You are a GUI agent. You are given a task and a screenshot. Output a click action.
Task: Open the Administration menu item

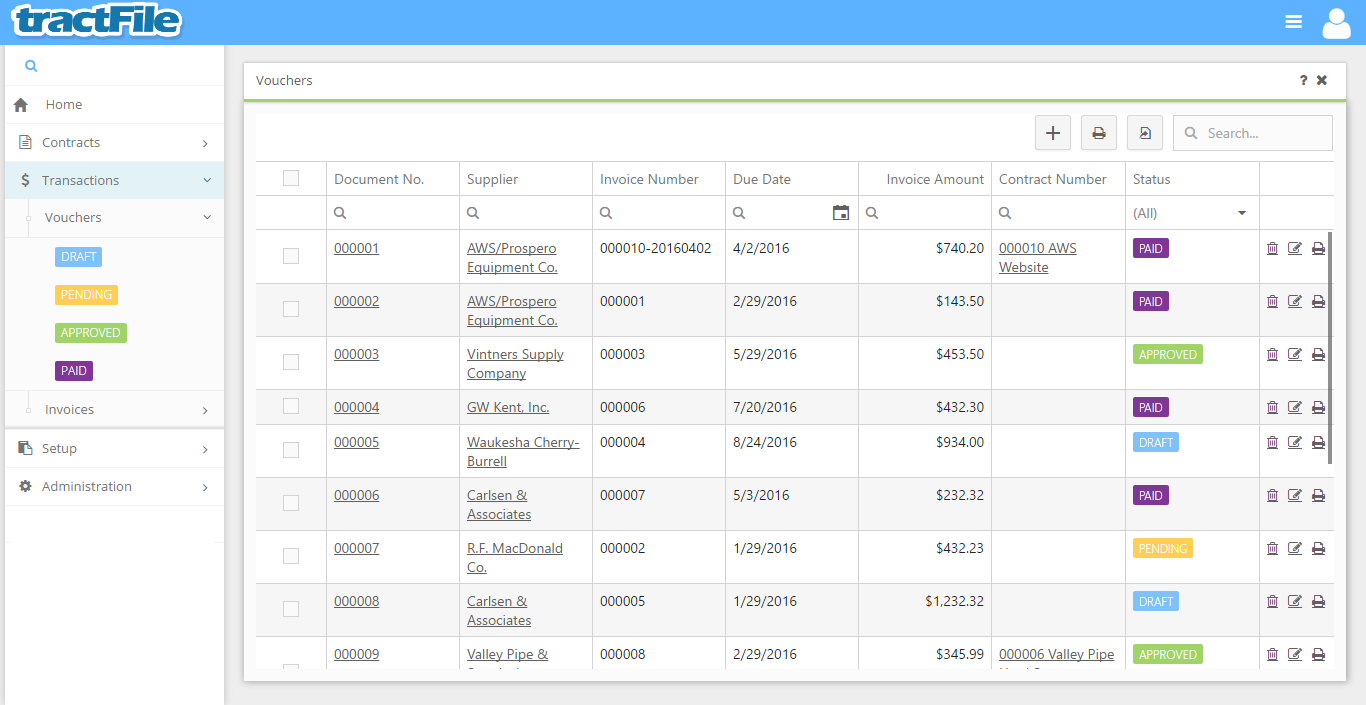[87, 487]
